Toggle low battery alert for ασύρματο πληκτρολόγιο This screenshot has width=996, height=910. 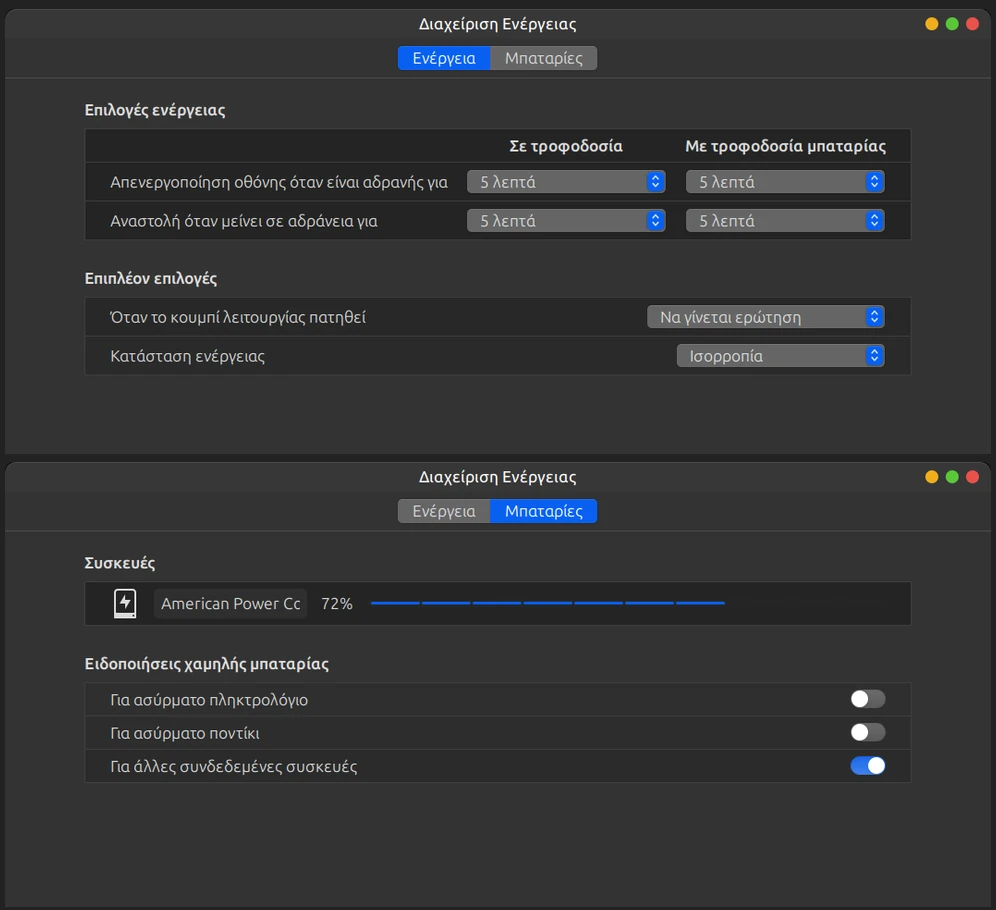pos(868,699)
